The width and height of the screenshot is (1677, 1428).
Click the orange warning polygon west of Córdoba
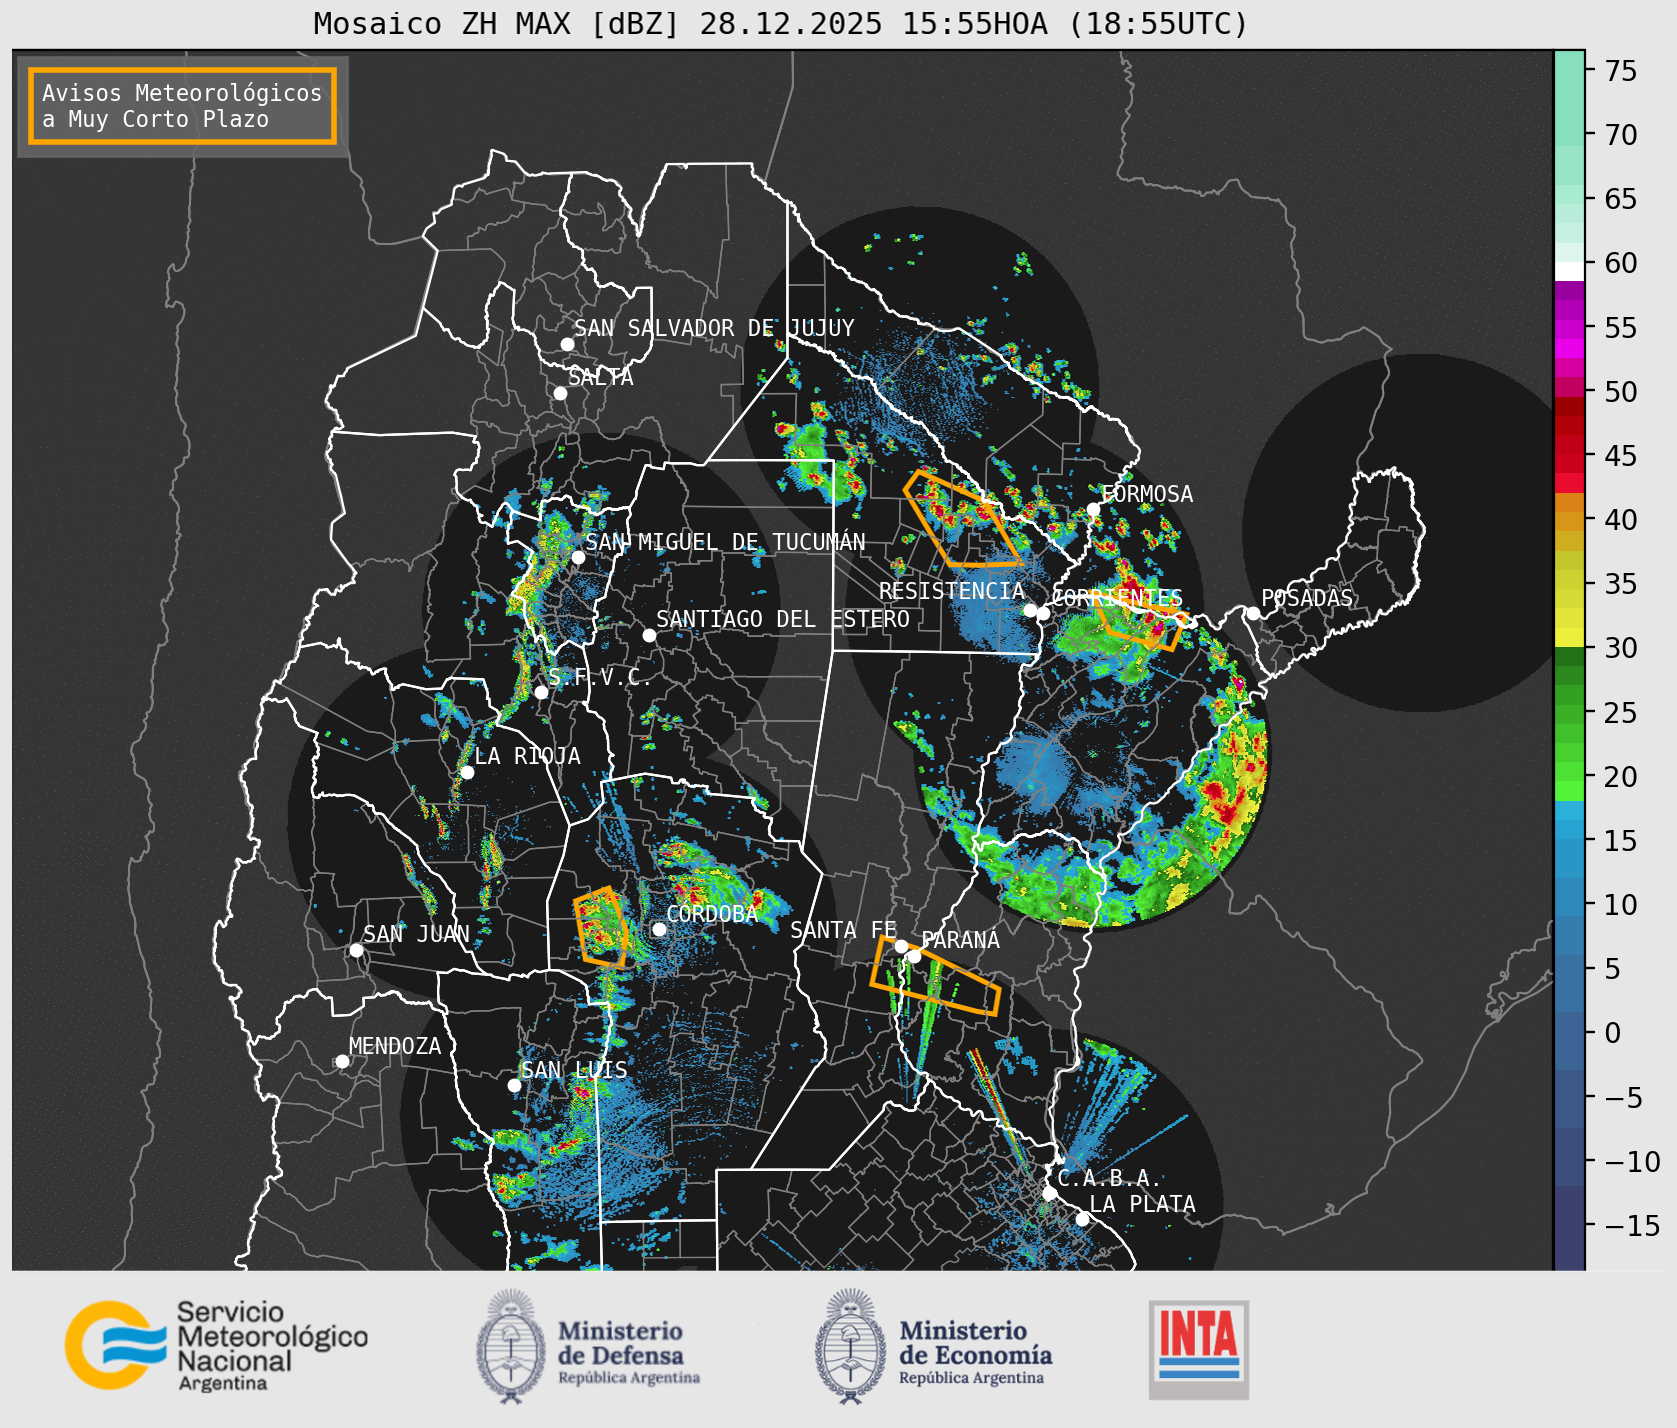click(x=602, y=927)
